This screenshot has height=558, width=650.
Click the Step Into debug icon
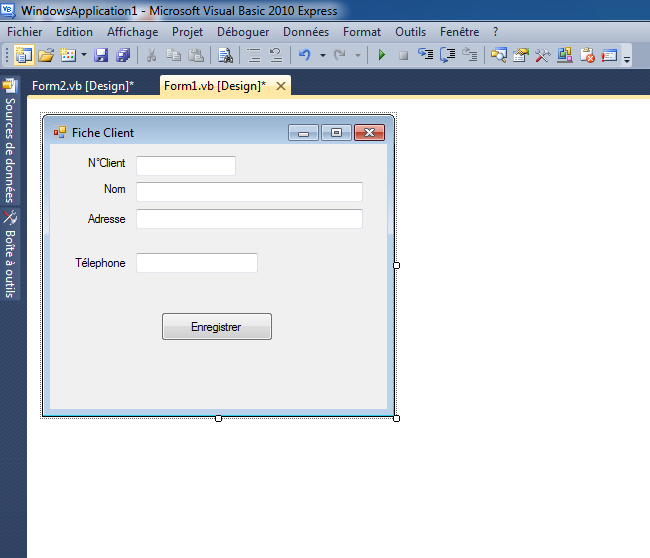(x=425, y=54)
